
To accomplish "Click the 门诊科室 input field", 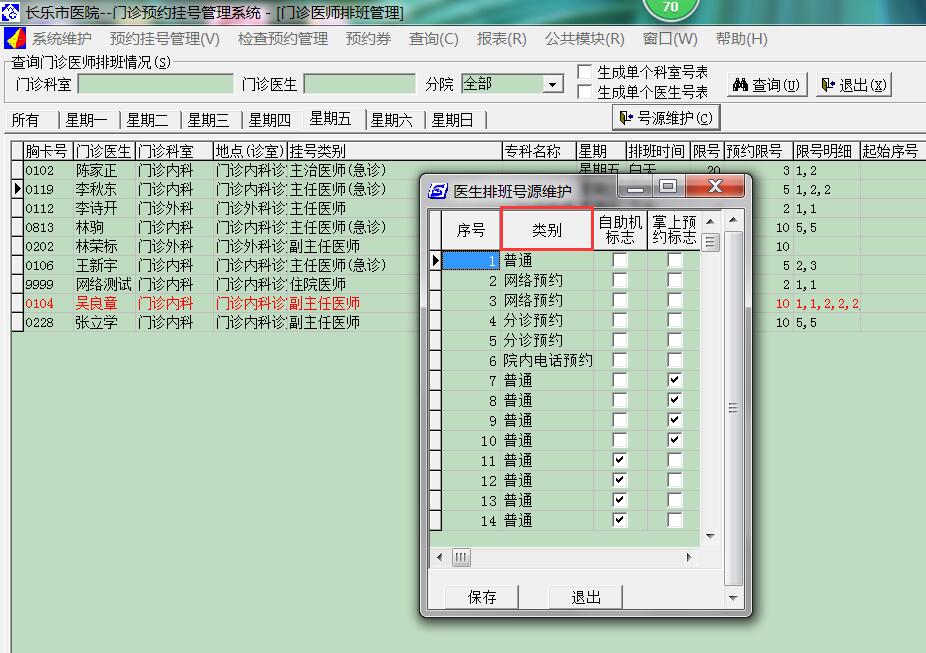I will click(x=156, y=84).
